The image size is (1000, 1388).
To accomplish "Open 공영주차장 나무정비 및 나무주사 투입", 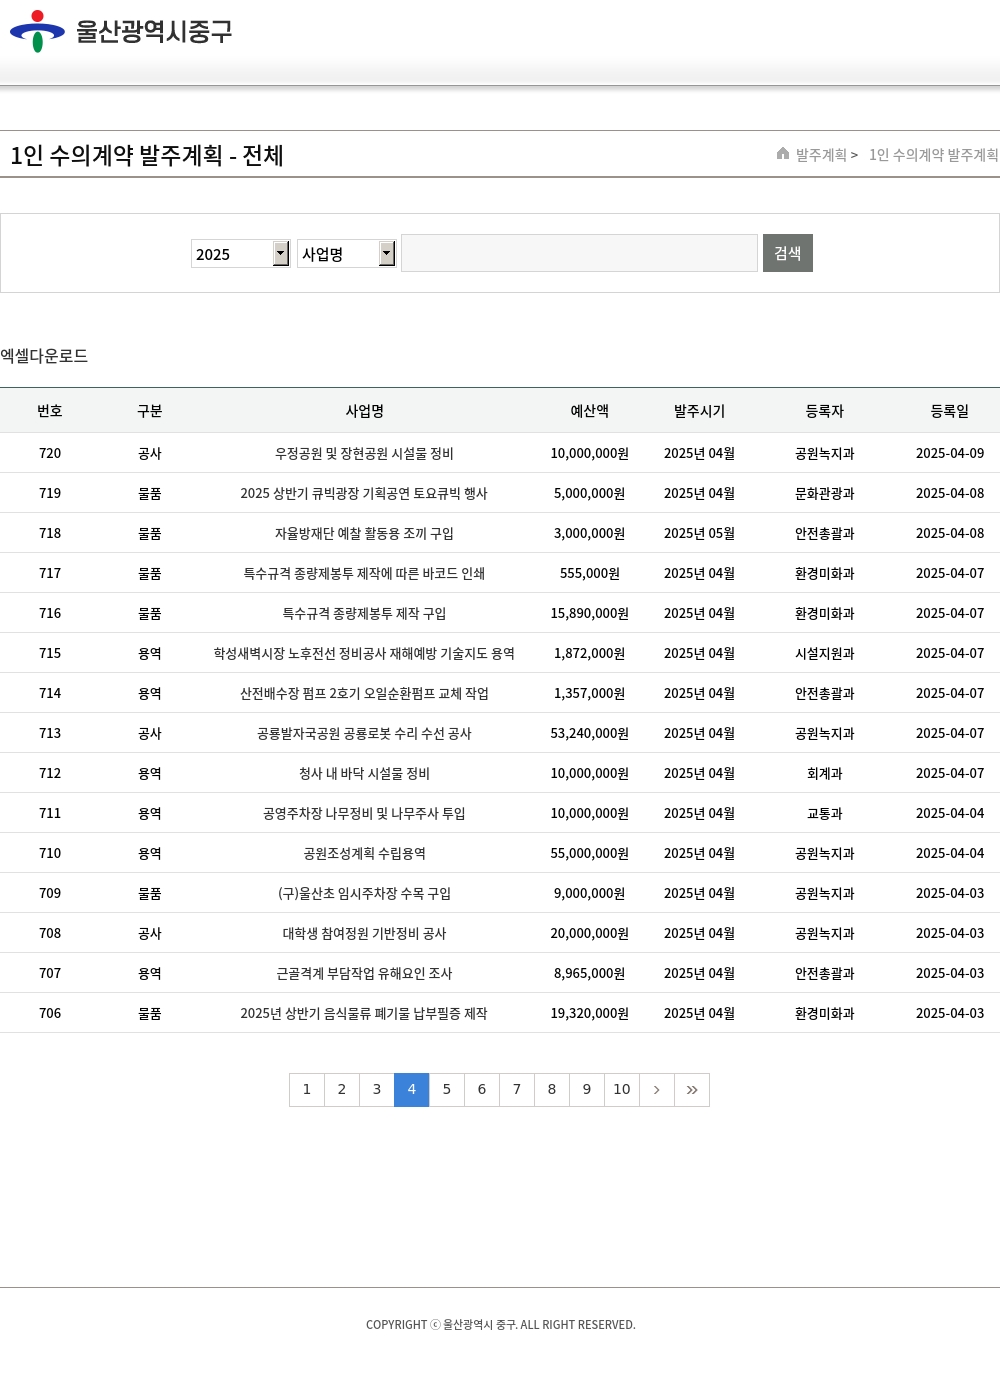I will pyautogui.click(x=364, y=813).
